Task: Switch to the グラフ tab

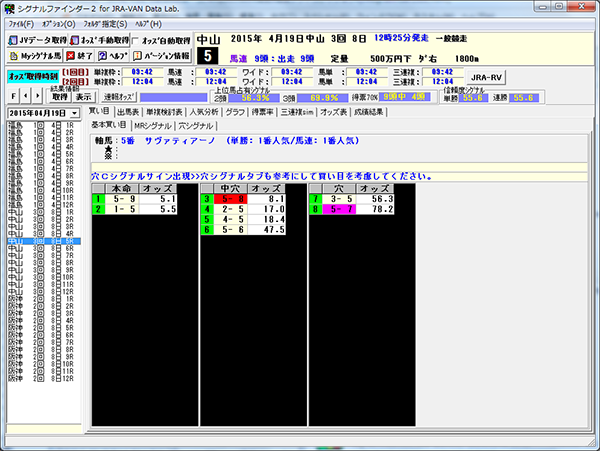Action: coord(235,112)
